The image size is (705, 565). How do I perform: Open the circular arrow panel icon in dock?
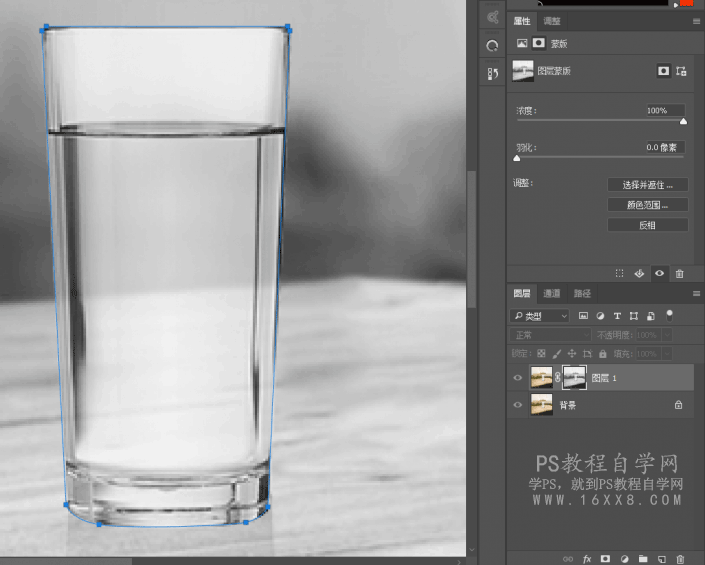[x=493, y=45]
